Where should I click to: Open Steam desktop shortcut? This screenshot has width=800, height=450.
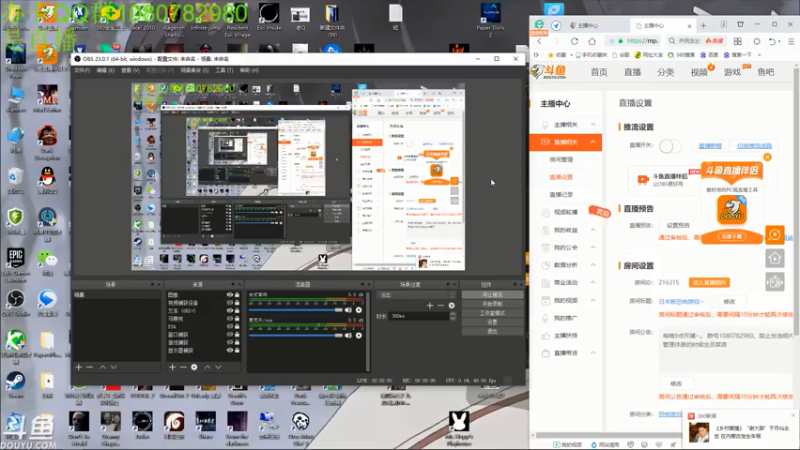click(x=15, y=384)
